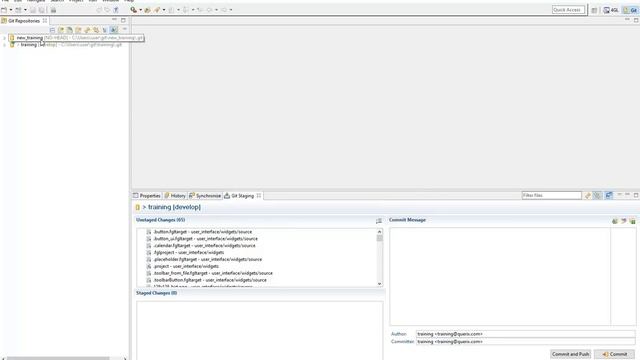Click the Save All toolbar icon

pos(41,10)
